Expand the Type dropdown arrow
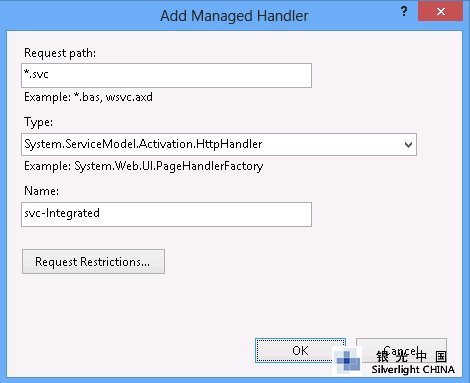 tap(408, 145)
